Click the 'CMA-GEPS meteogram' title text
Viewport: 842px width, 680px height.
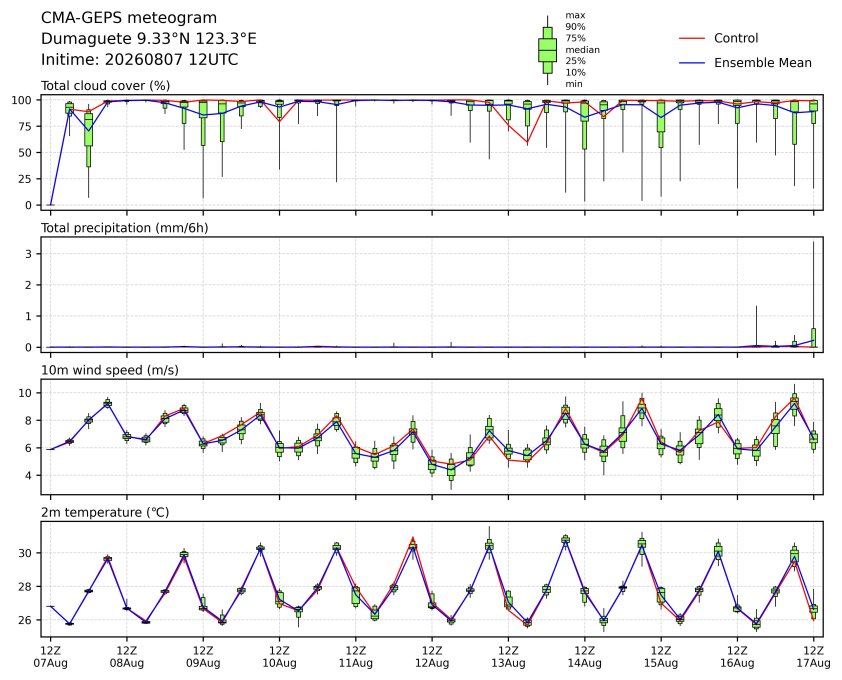pyautogui.click(x=129, y=18)
